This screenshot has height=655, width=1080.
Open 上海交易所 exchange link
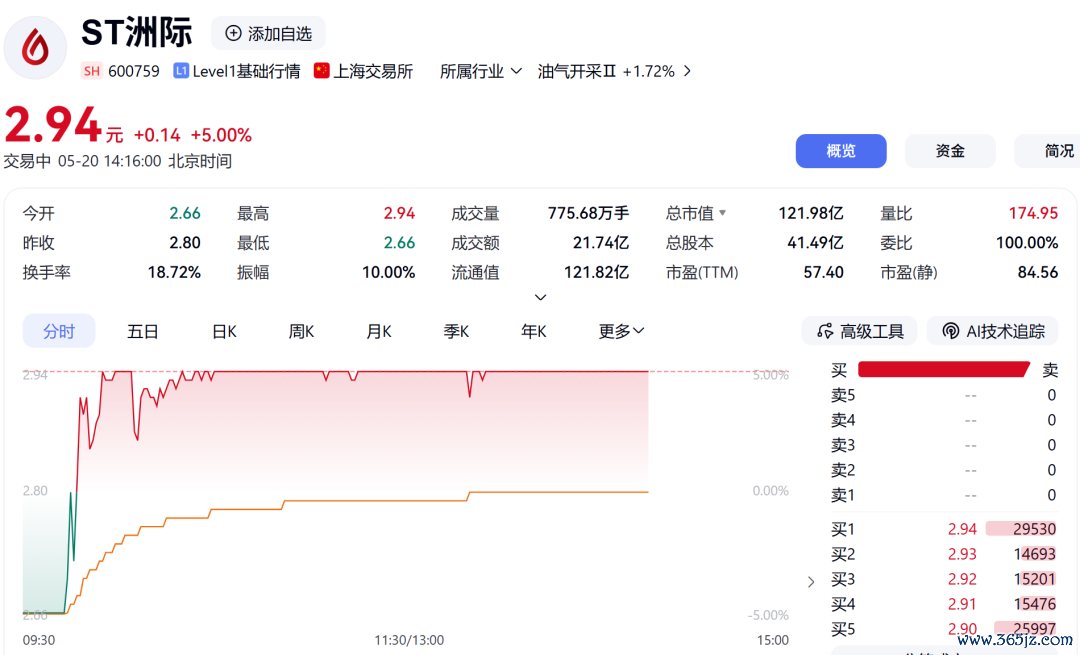coord(373,71)
